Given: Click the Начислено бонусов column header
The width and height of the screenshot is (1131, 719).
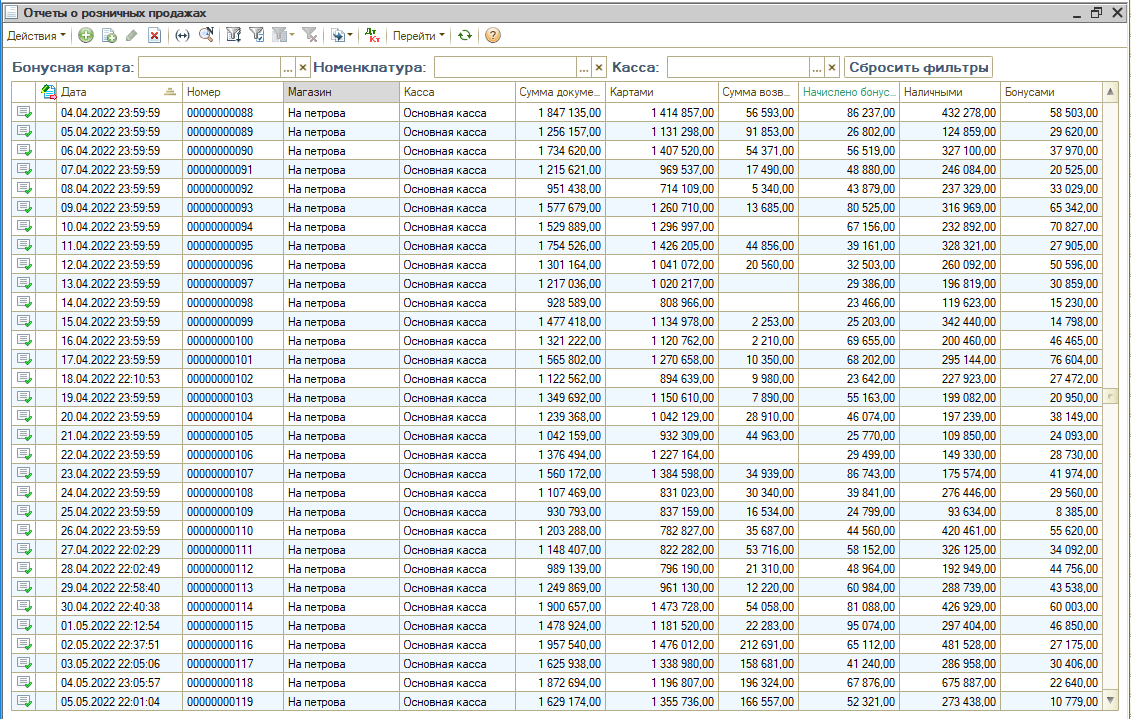Looking at the screenshot, I should point(848,92).
